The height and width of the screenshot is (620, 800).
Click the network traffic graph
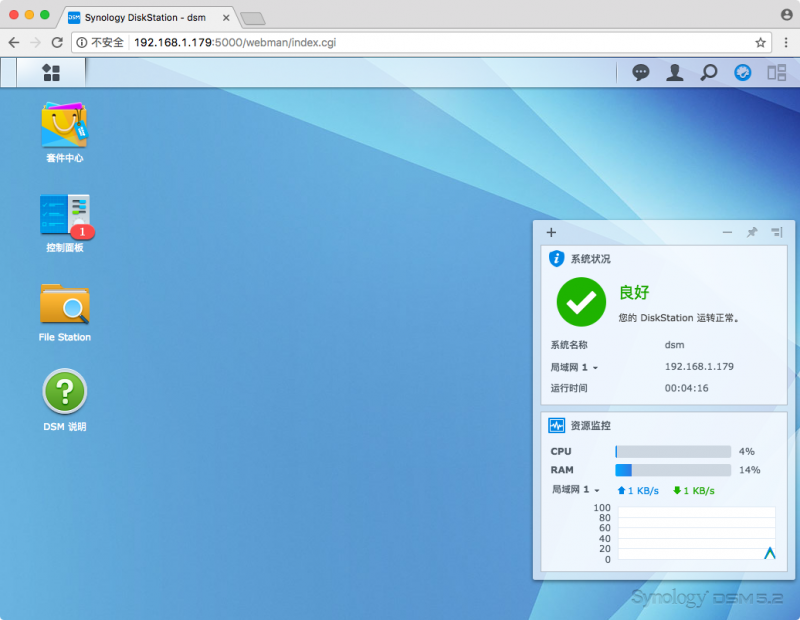point(696,533)
